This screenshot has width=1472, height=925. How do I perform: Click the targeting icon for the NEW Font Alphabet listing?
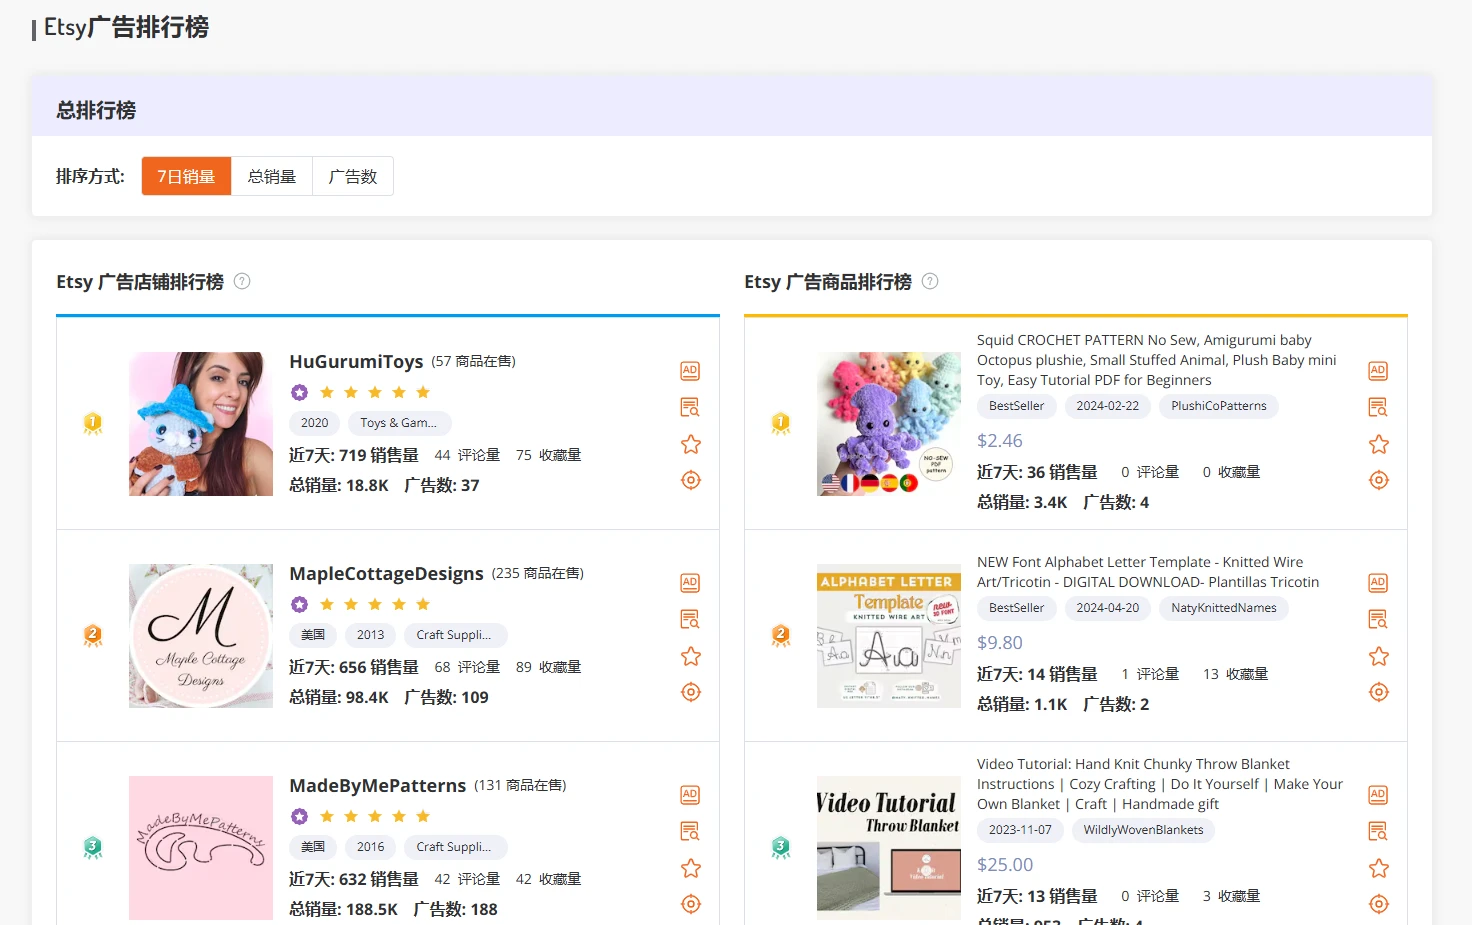(1377, 691)
